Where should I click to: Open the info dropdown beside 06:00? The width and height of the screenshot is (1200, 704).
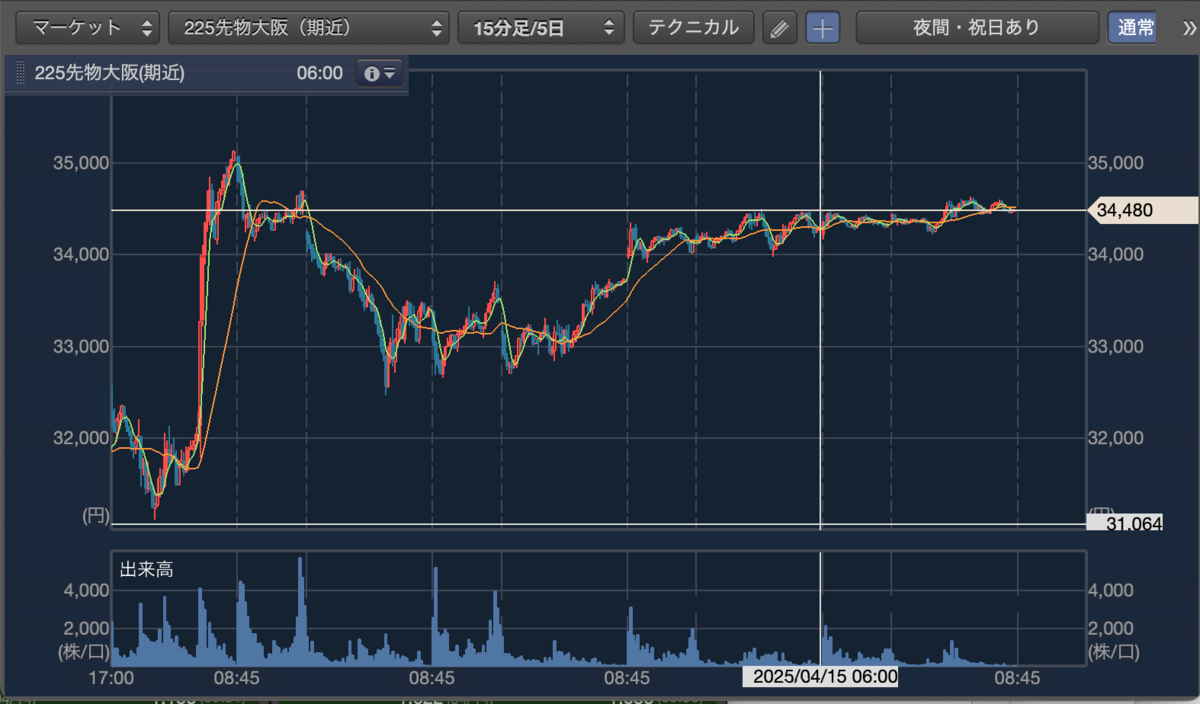(380, 73)
